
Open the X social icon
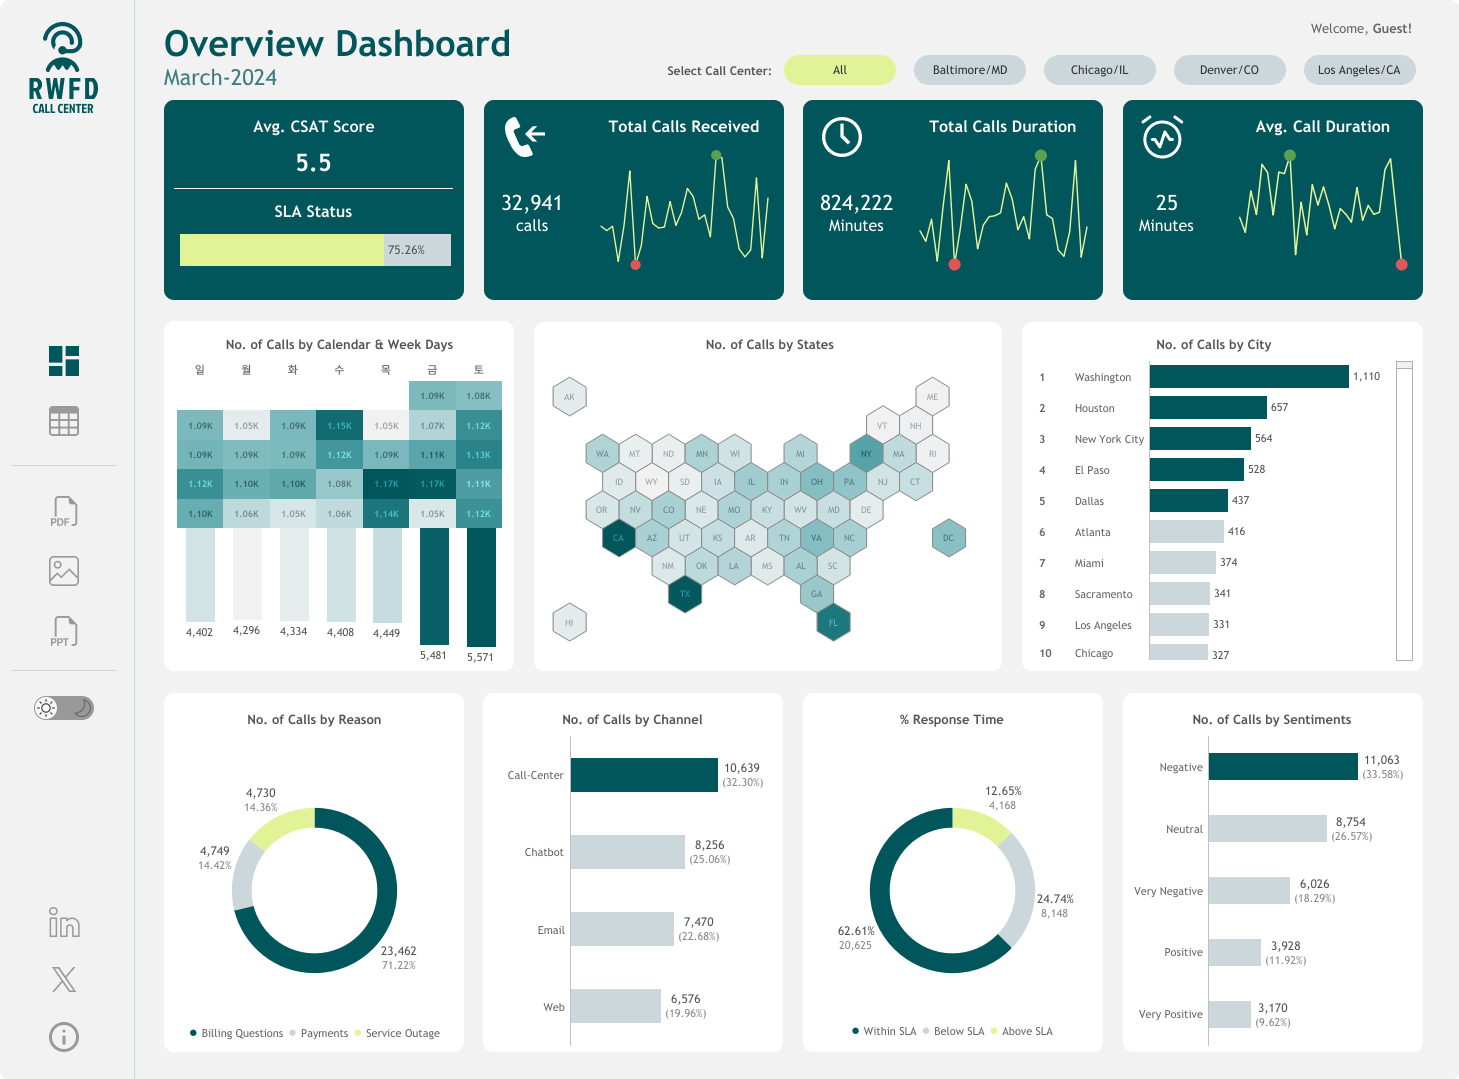[x=64, y=979]
